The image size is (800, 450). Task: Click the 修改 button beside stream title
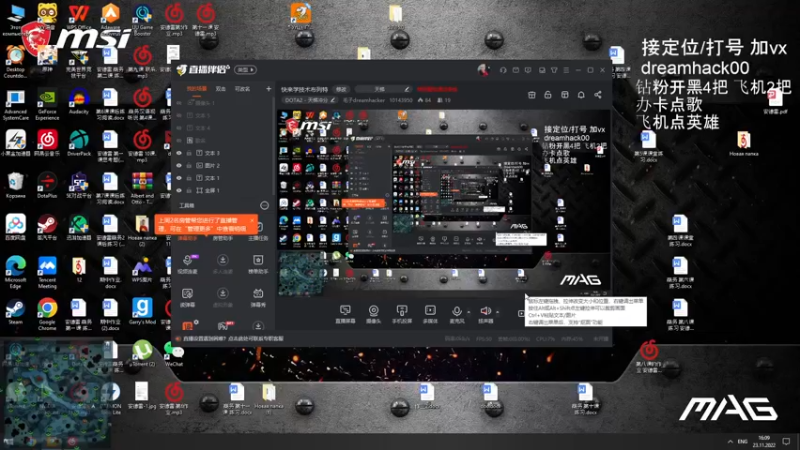point(341,89)
